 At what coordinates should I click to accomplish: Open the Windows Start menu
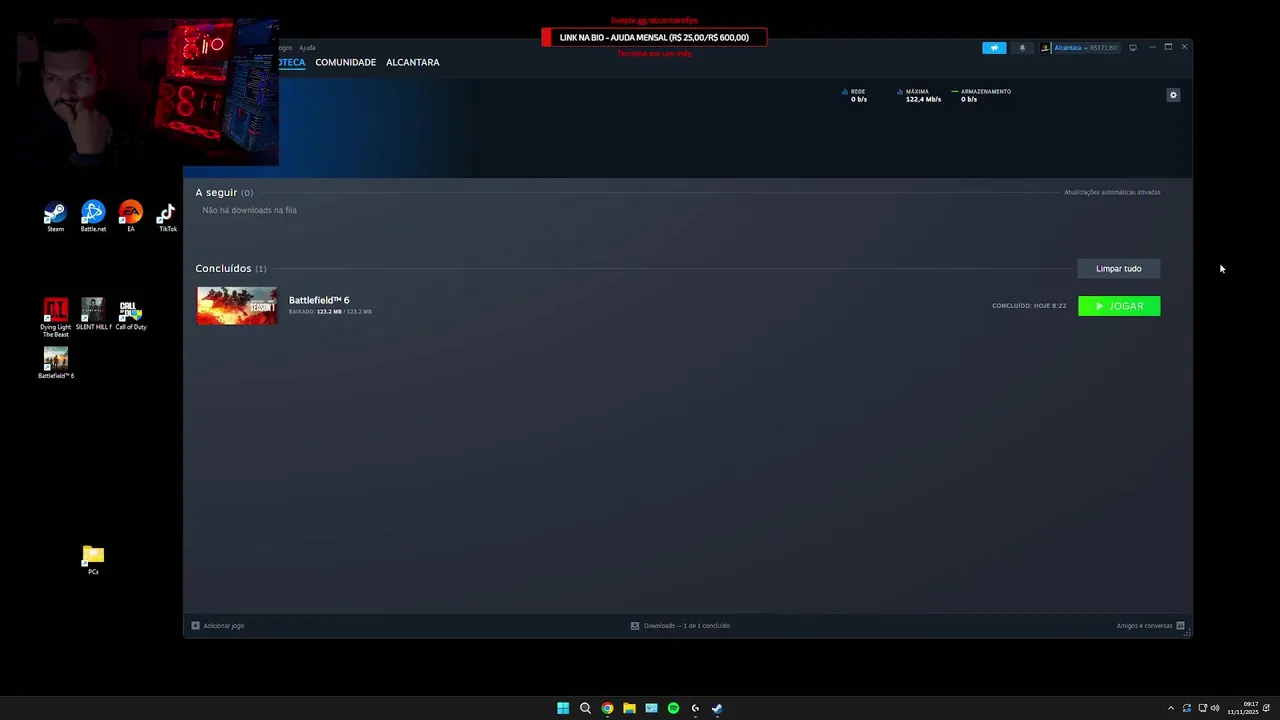pyautogui.click(x=563, y=708)
